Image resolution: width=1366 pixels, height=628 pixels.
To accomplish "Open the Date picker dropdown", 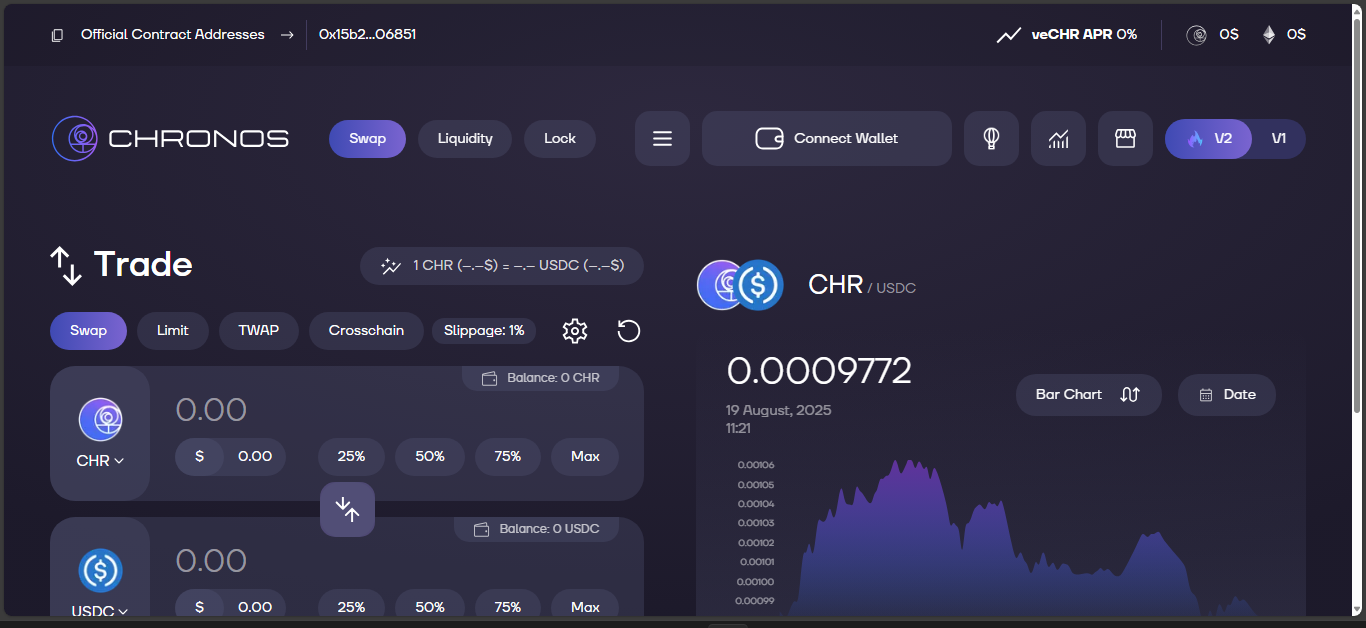I will tap(1227, 395).
